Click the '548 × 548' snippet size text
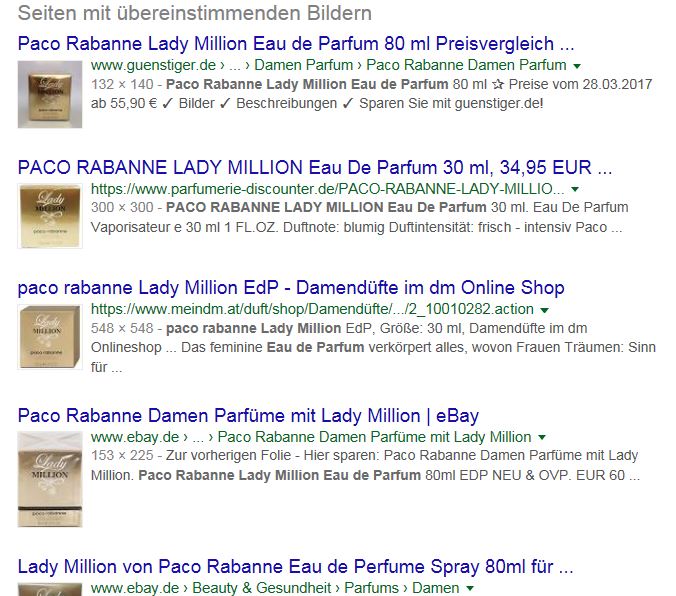676x596 pixels. [122, 328]
